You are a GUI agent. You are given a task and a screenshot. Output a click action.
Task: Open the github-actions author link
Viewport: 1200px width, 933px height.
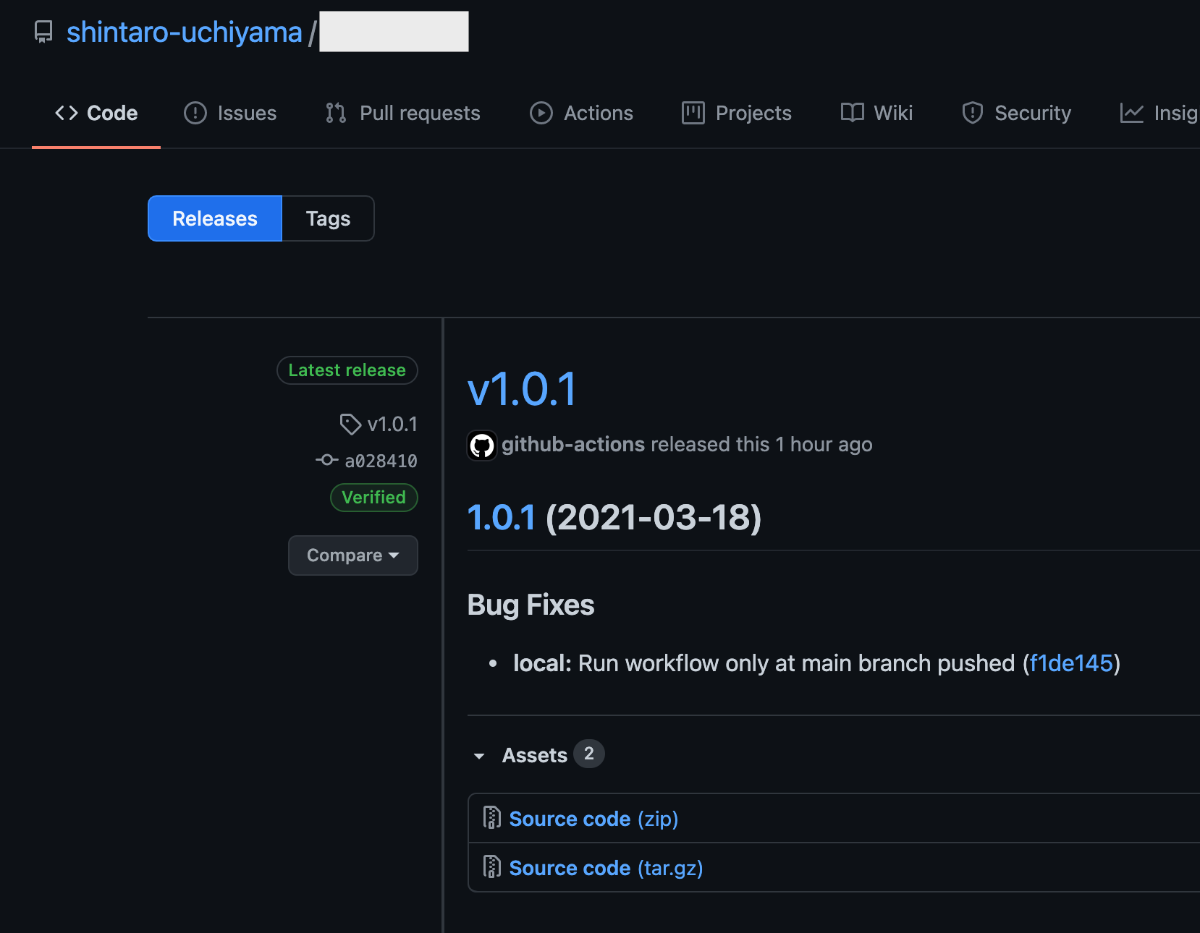573,444
